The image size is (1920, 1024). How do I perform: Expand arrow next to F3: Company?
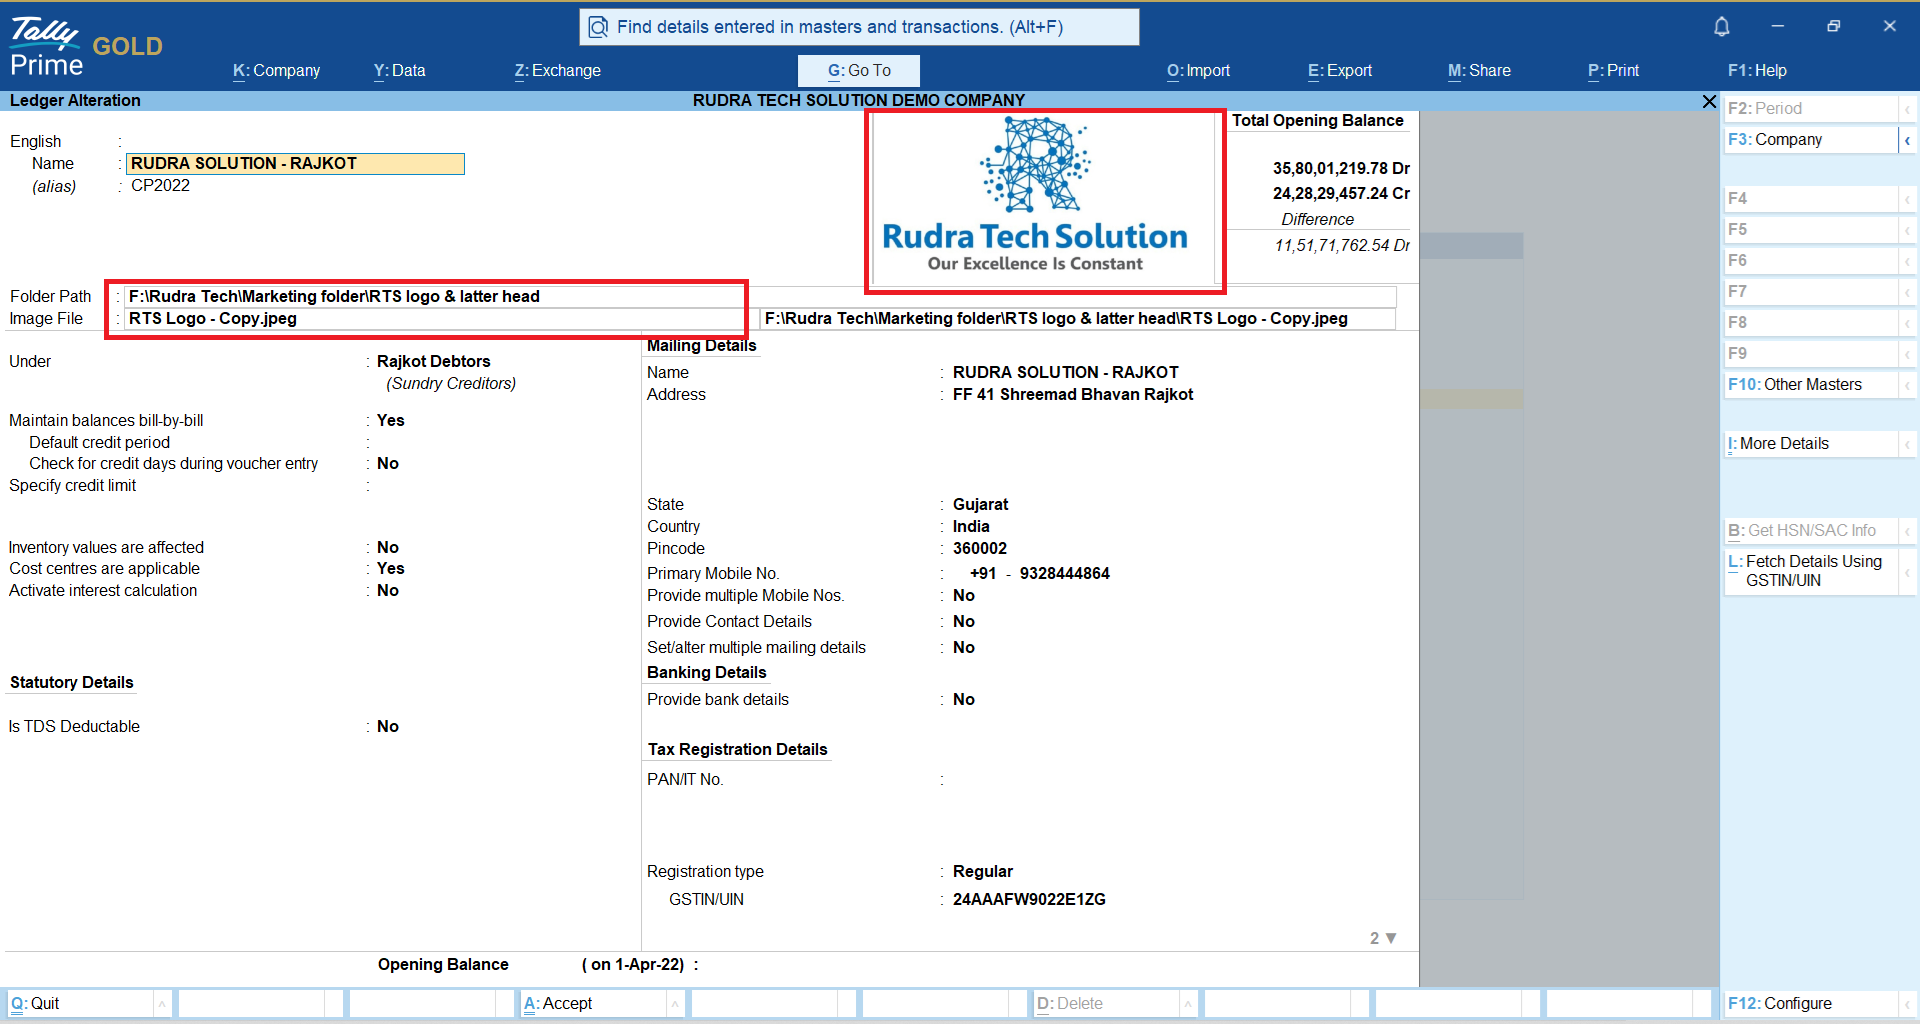pos(1907,140)
